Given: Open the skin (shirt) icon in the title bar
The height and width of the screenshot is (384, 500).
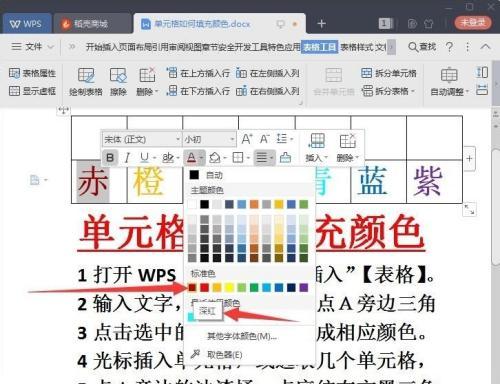Looking at the screenshot, I should (x=429, y=24).
